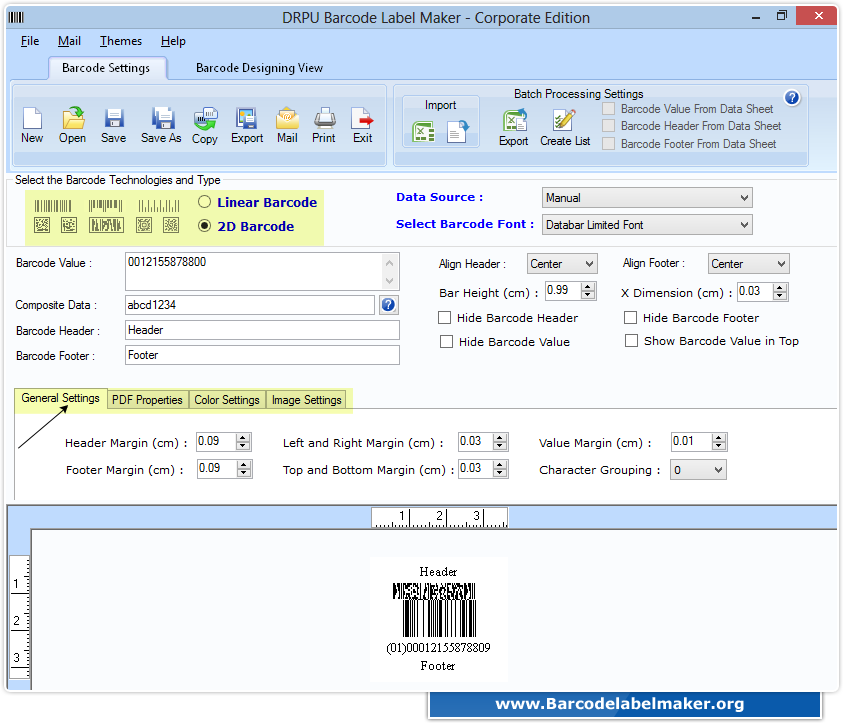843x723 pixels.
Task: Toggle Show Barcode Value in Top
Action: click(632, 341)
